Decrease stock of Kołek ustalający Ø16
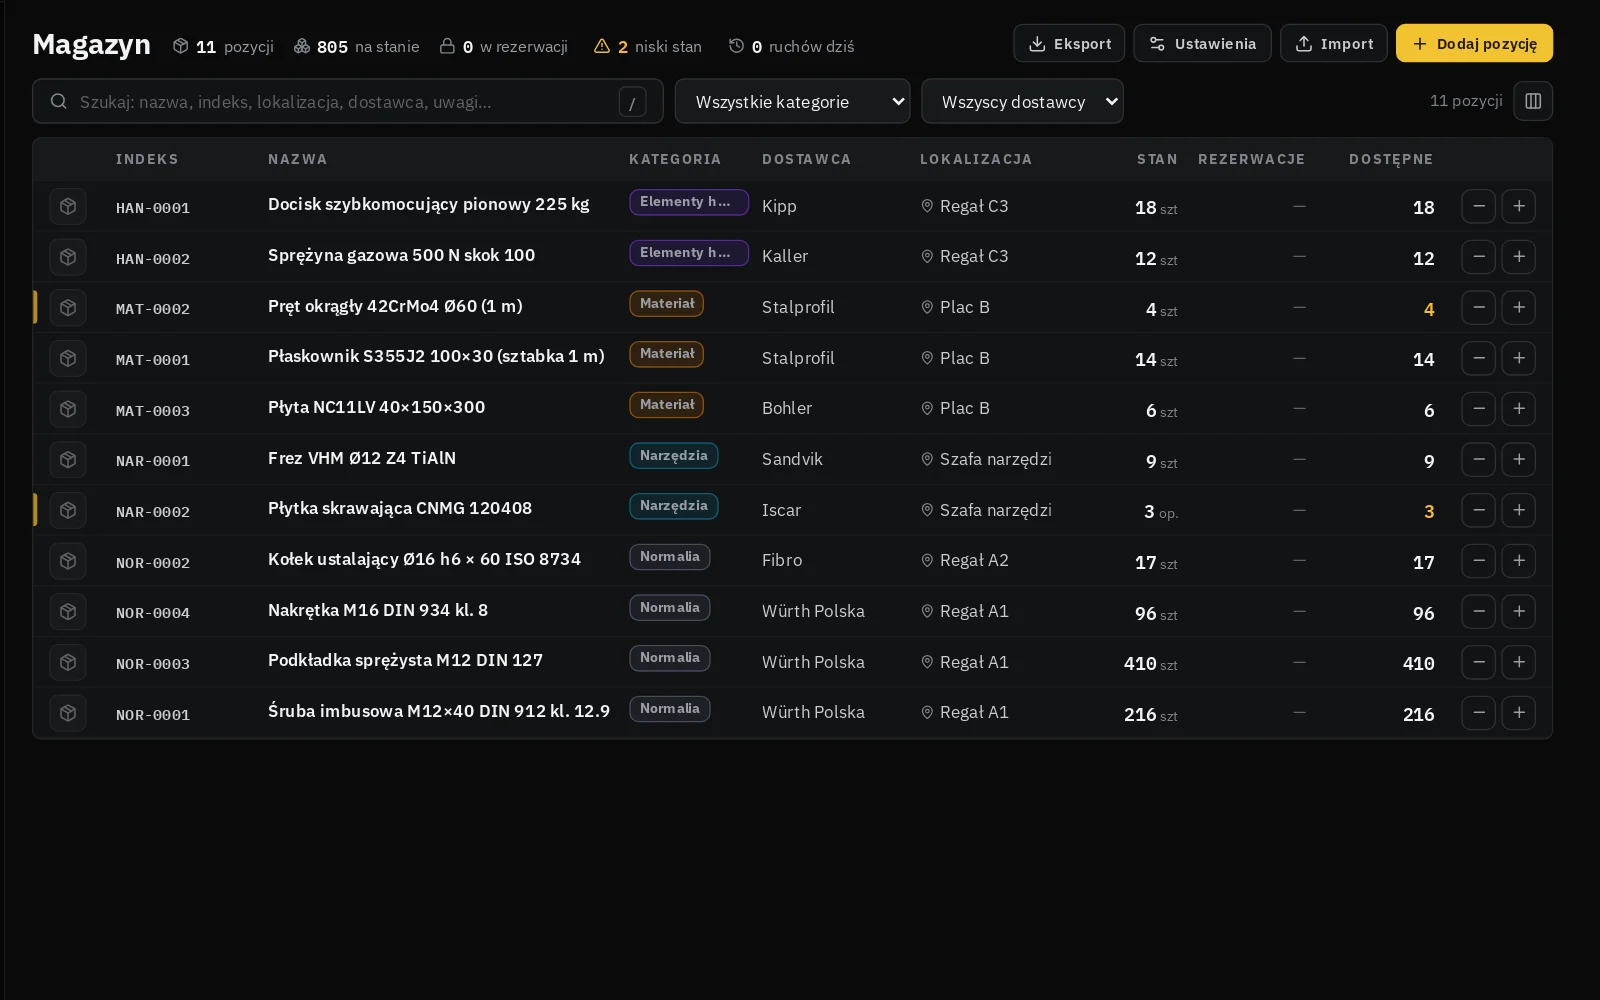The width and height of the screenshot is (1600, 1000). click(1479, 560)
